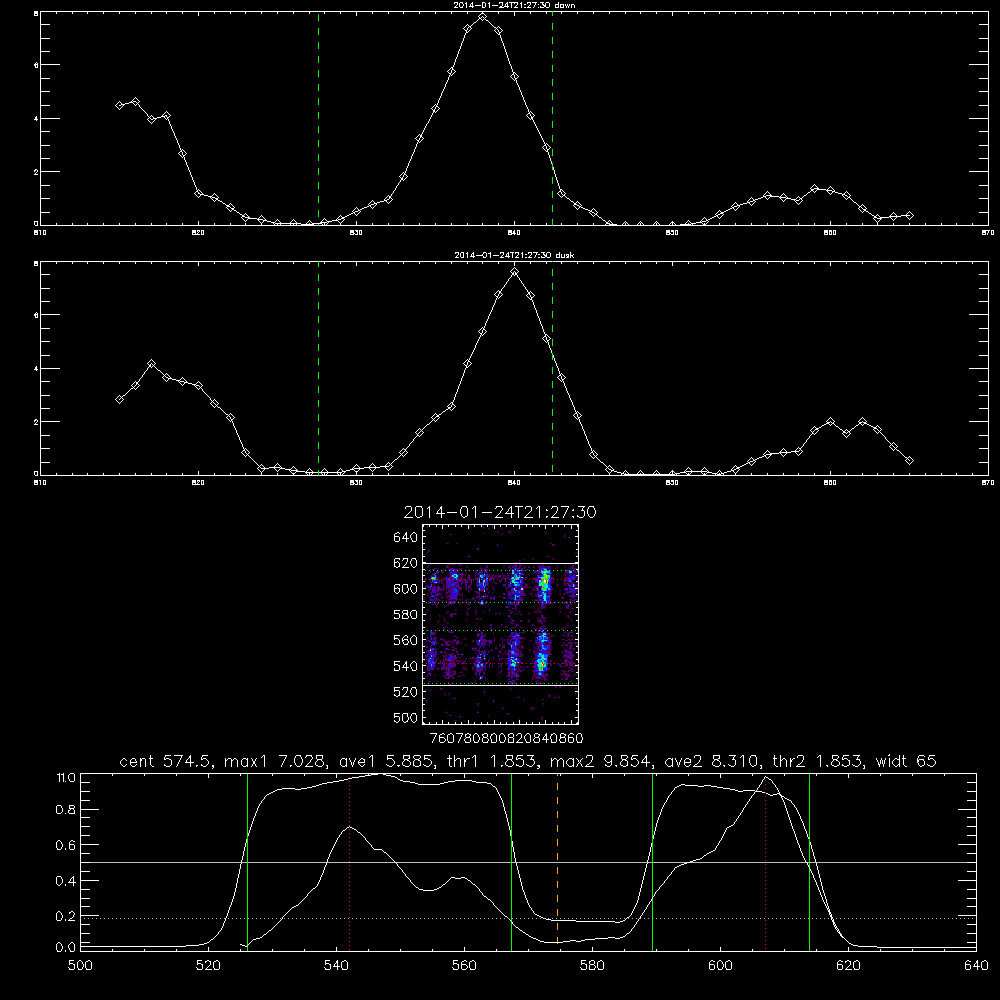Select the 'ave1 5.885' value in stats line
This screenshot has width=1000, height=1000.
coord(389,761)
